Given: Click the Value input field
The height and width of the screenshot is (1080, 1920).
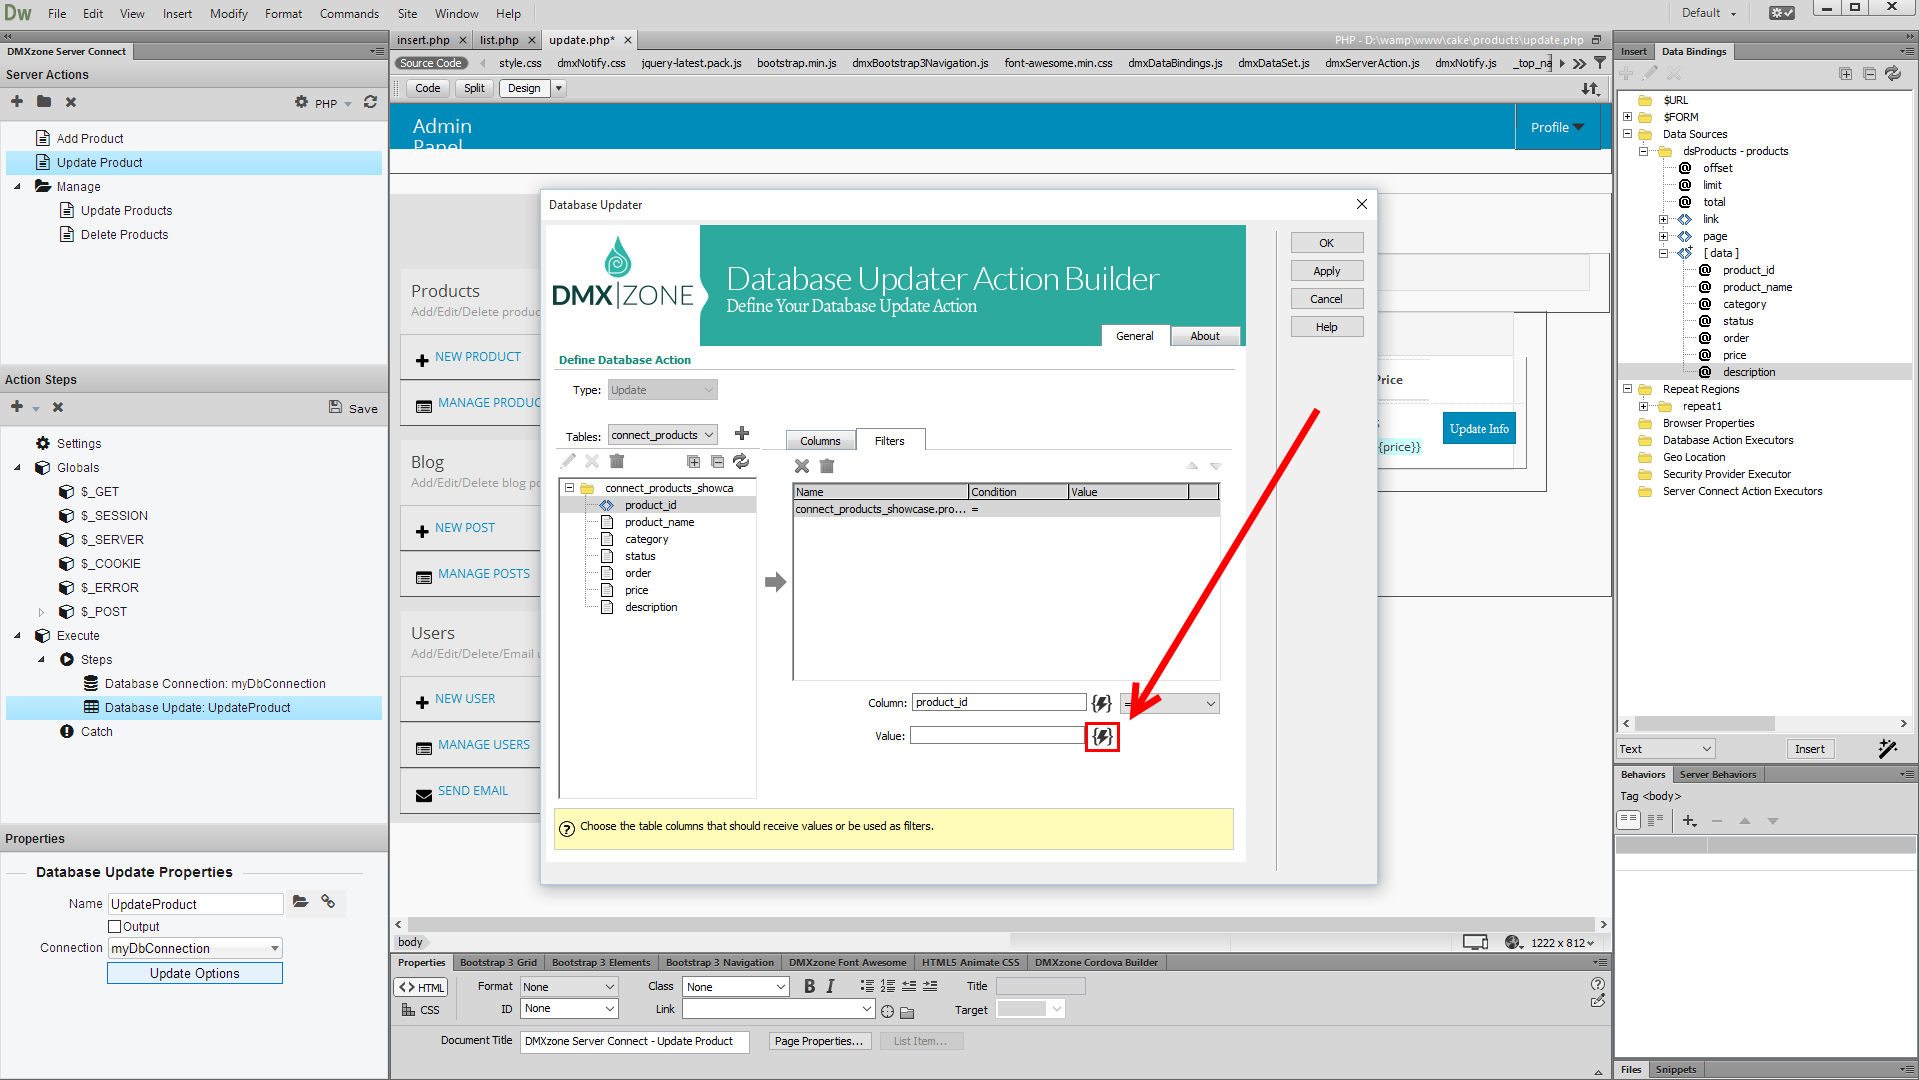Looking at the screenshot, I should coord(997,736).
